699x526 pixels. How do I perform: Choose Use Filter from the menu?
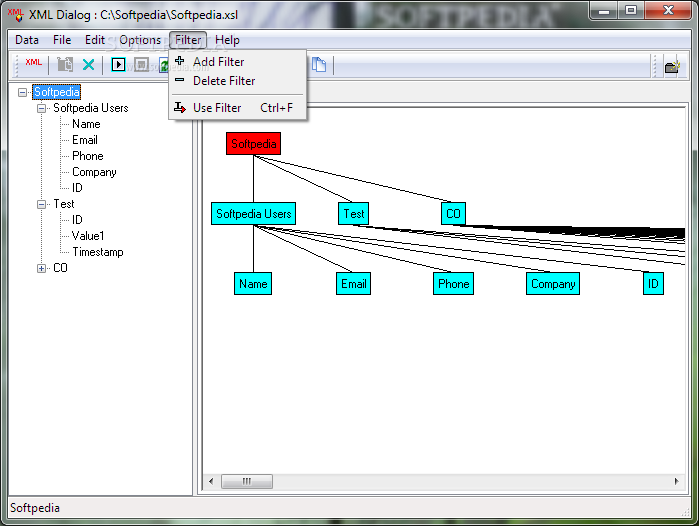(238, 107)
